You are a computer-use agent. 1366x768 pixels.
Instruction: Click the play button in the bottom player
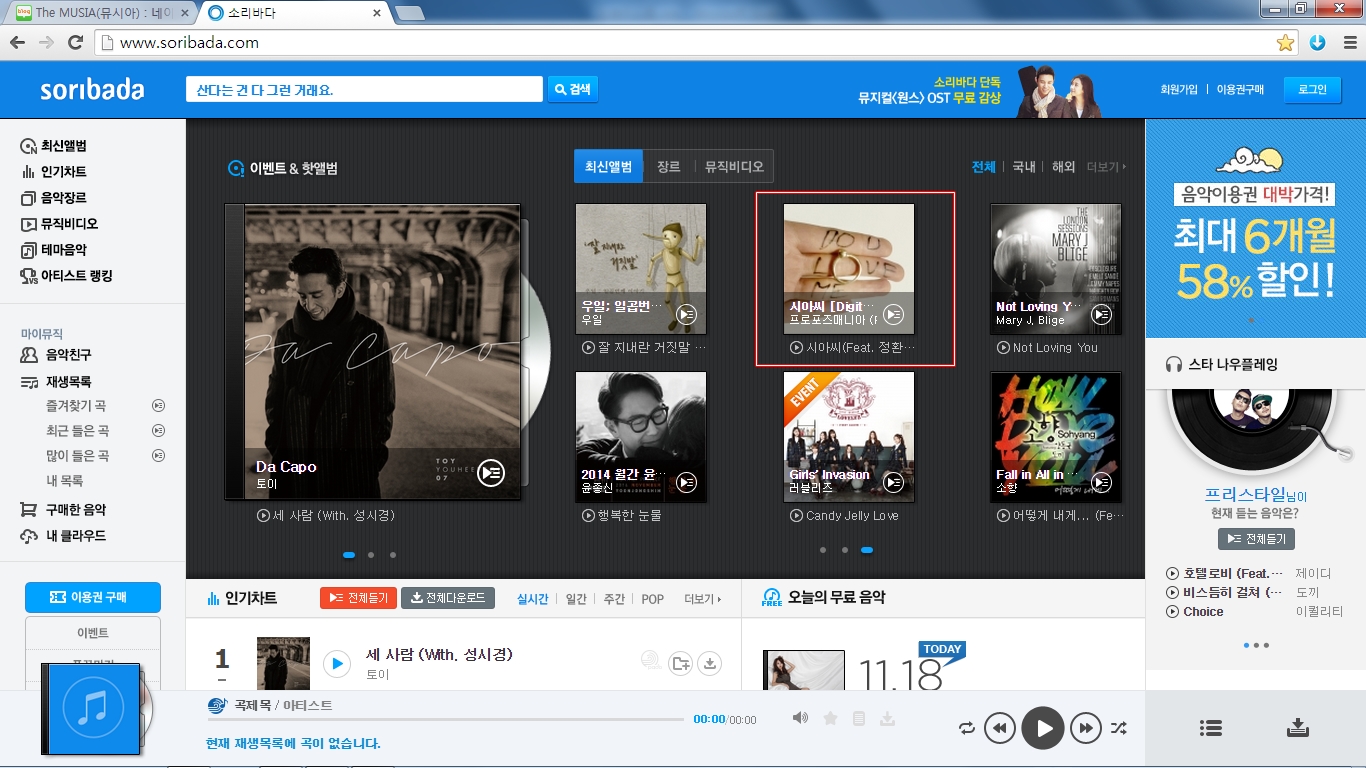(1043, 728)
